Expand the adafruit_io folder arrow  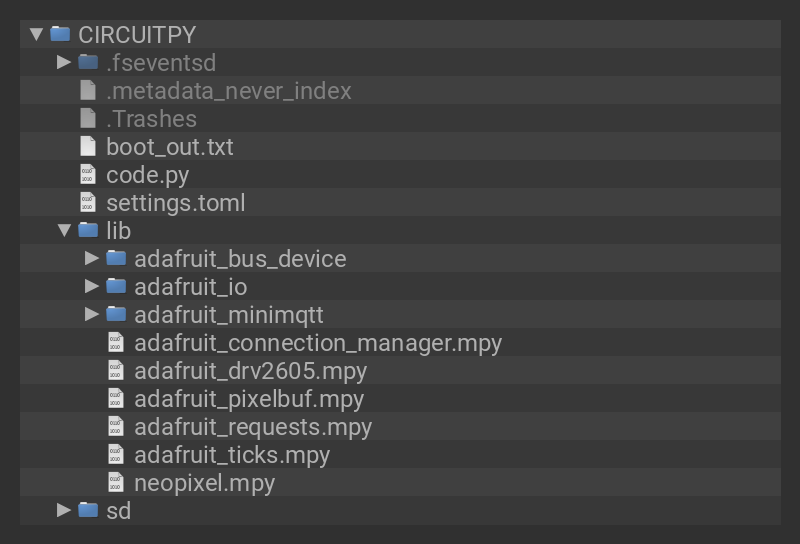pyautogui.click(x=92, y=286)
